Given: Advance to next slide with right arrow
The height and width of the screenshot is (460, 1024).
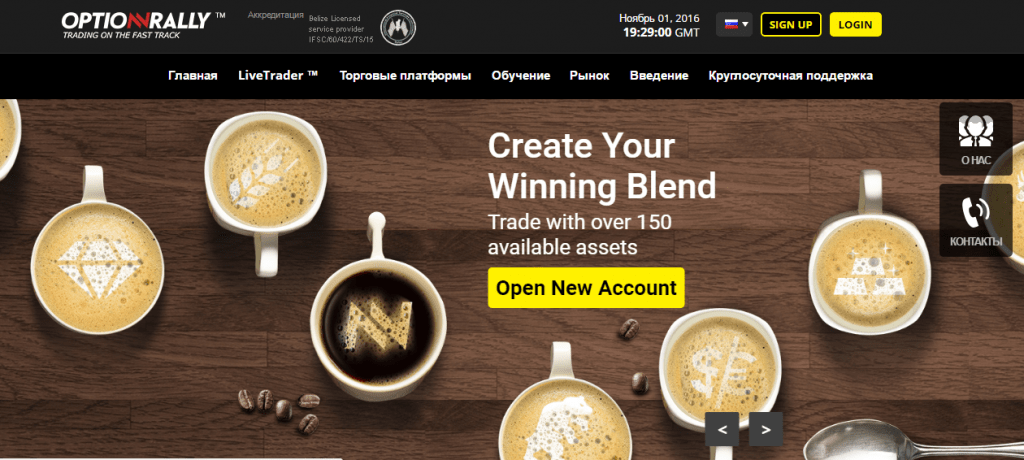Looking at the screenshot, I should click(x=765, y=429).
